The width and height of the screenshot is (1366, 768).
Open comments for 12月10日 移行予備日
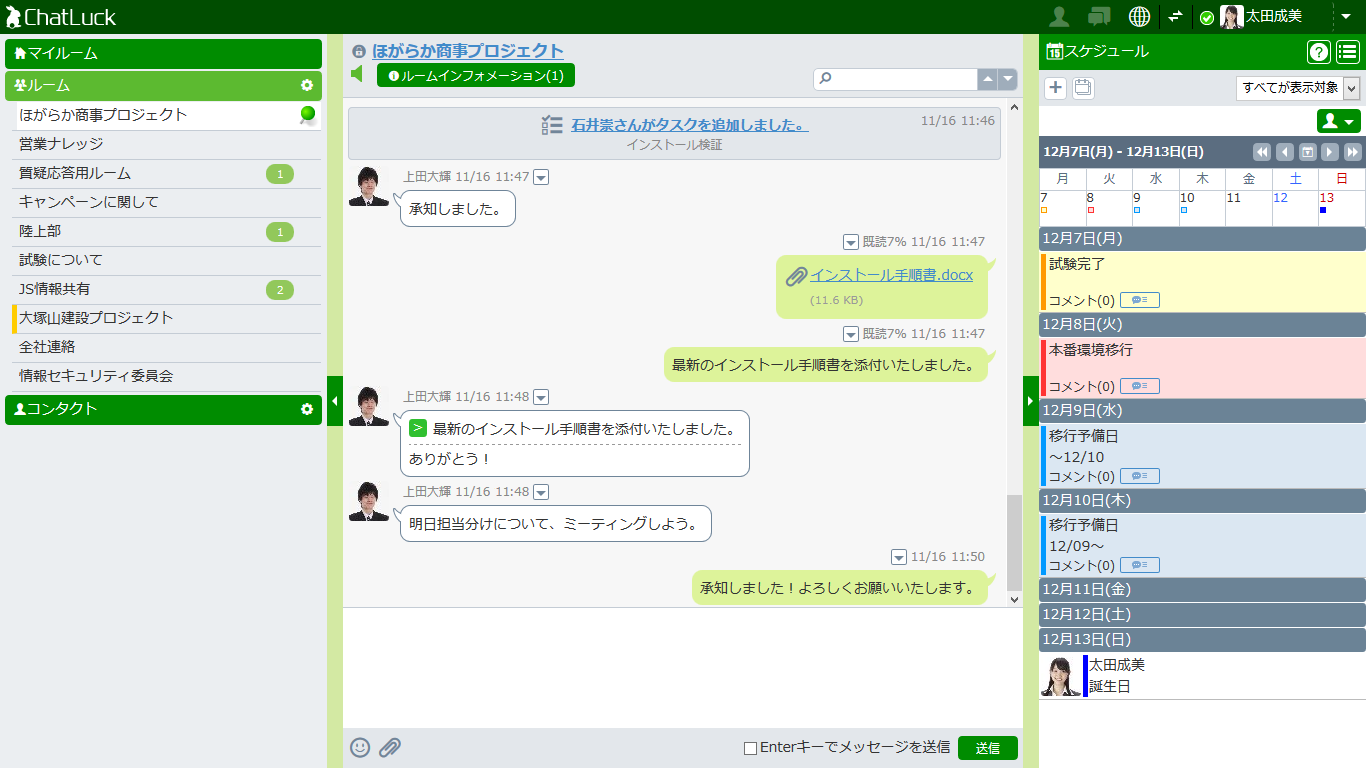pos(1140,565)
